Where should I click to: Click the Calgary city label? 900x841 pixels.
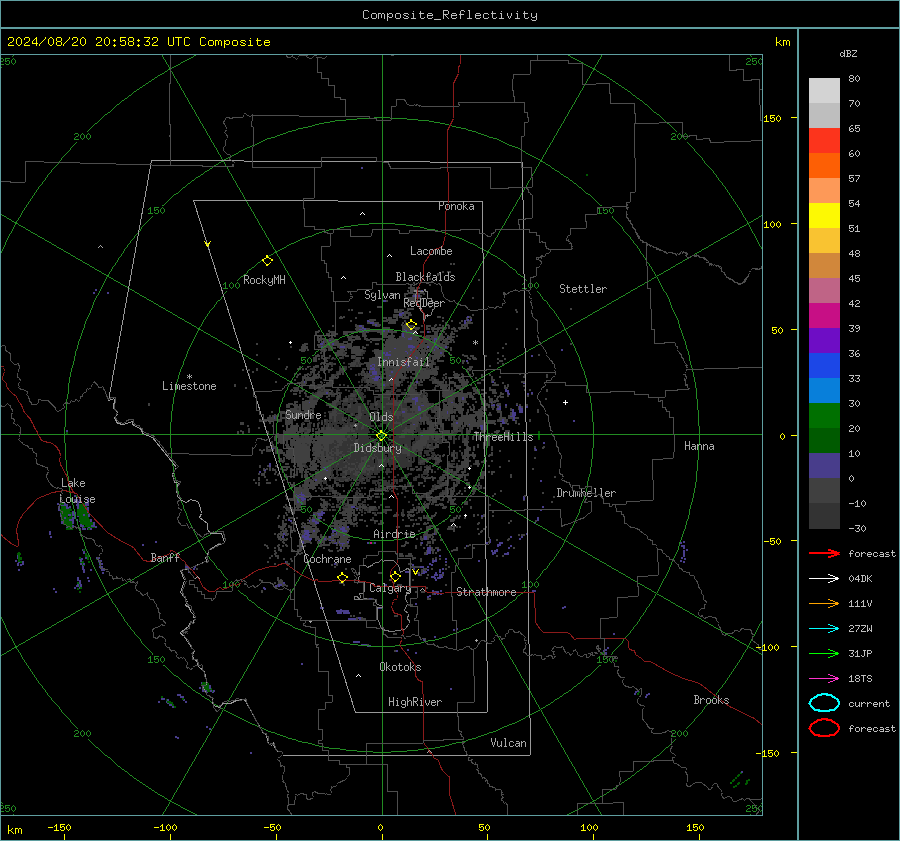point(390,588)
